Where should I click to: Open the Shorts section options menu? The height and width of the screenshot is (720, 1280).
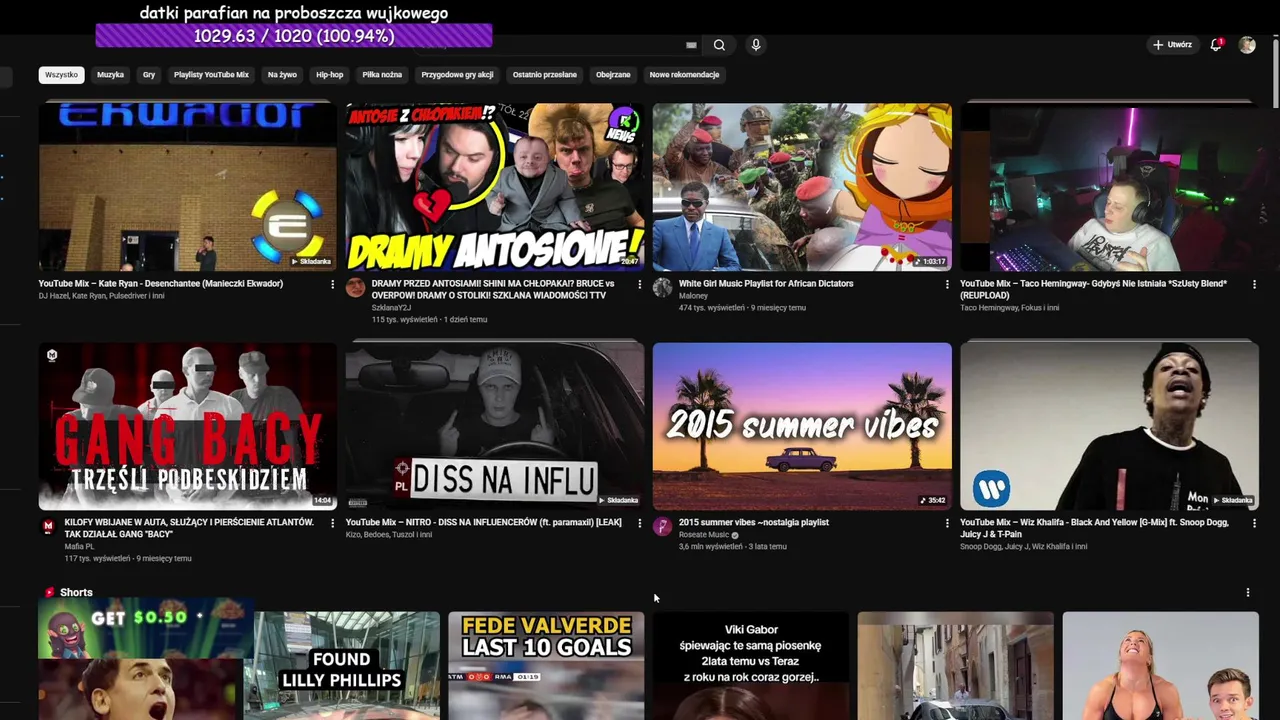tap(1247, 593)
